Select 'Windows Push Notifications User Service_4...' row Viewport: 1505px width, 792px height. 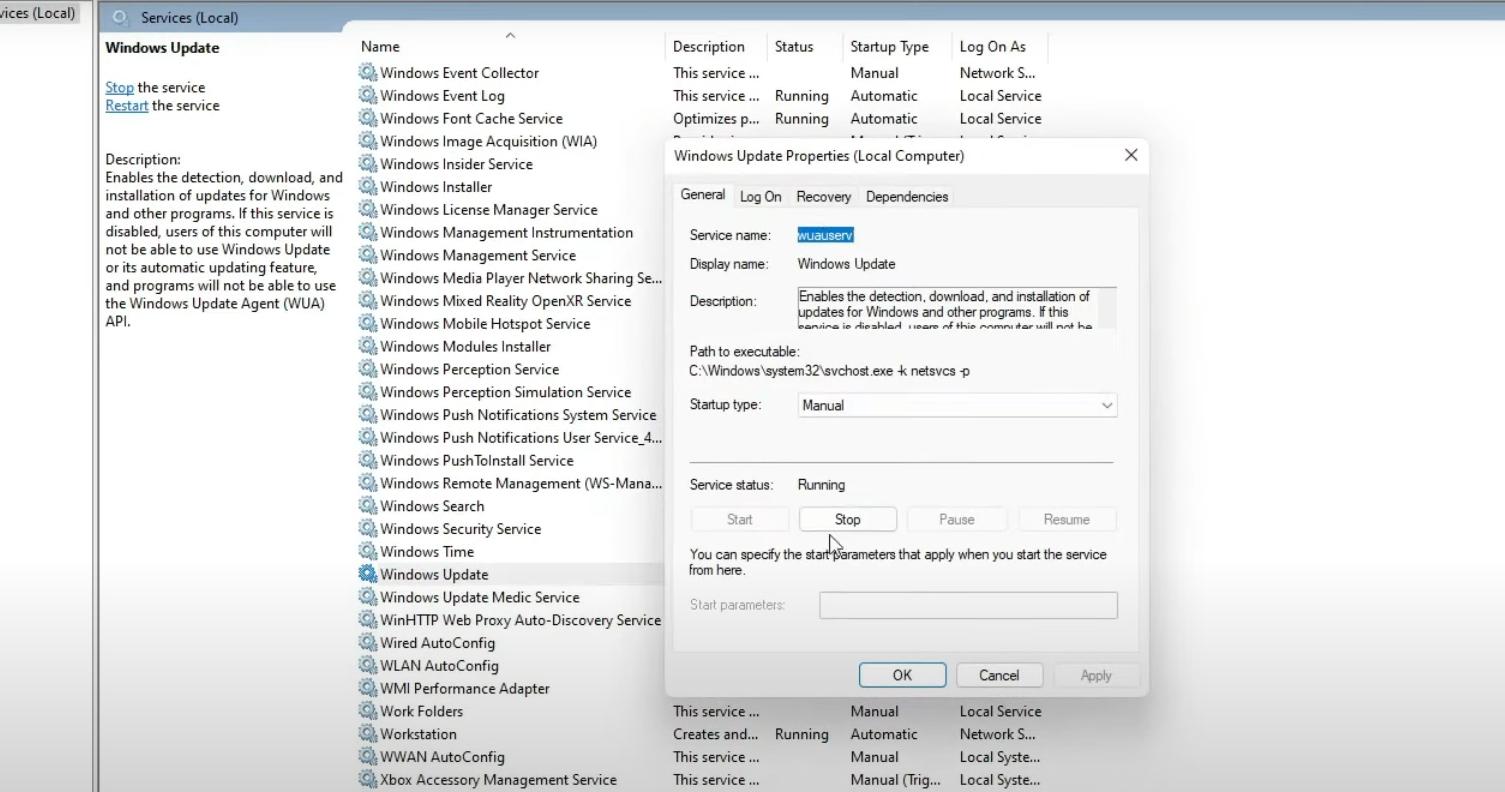coord(510,437)
